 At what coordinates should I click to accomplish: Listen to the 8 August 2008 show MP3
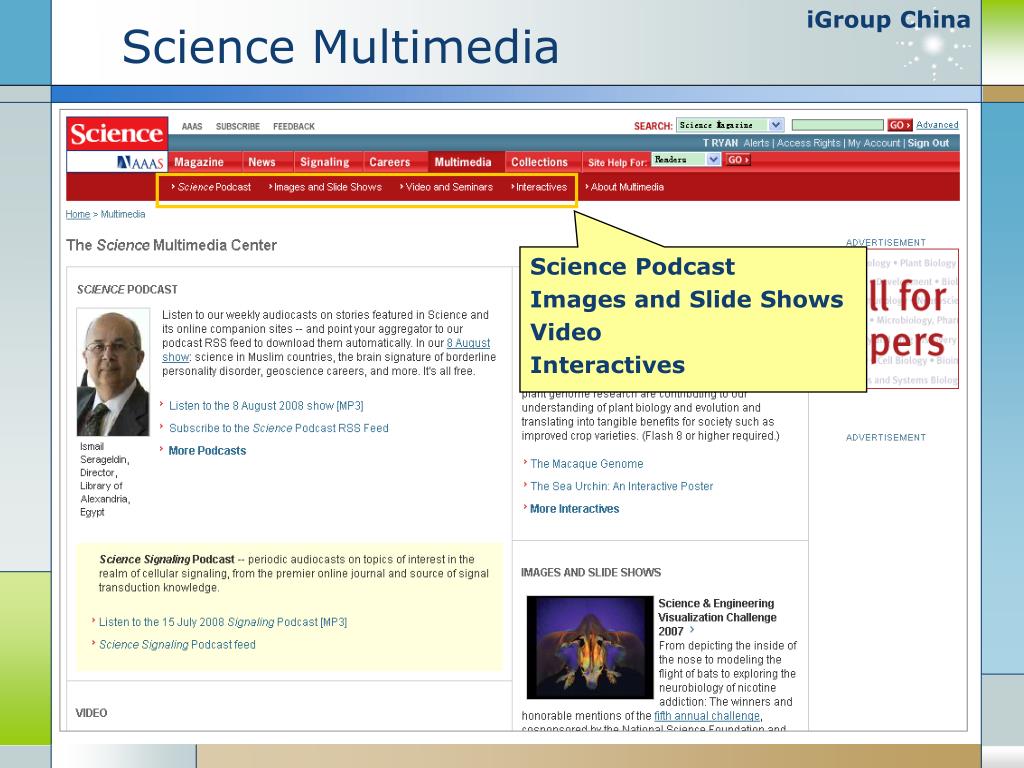pos(266,406)
